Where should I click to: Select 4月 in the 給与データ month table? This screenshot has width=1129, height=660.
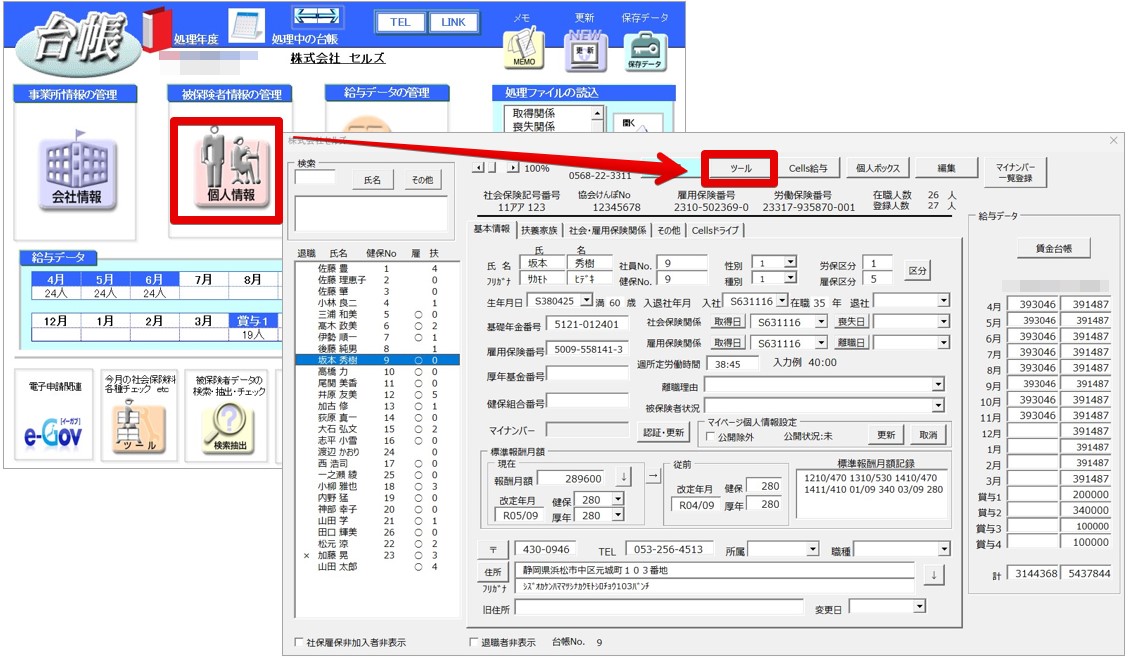[x=55, y=279]
